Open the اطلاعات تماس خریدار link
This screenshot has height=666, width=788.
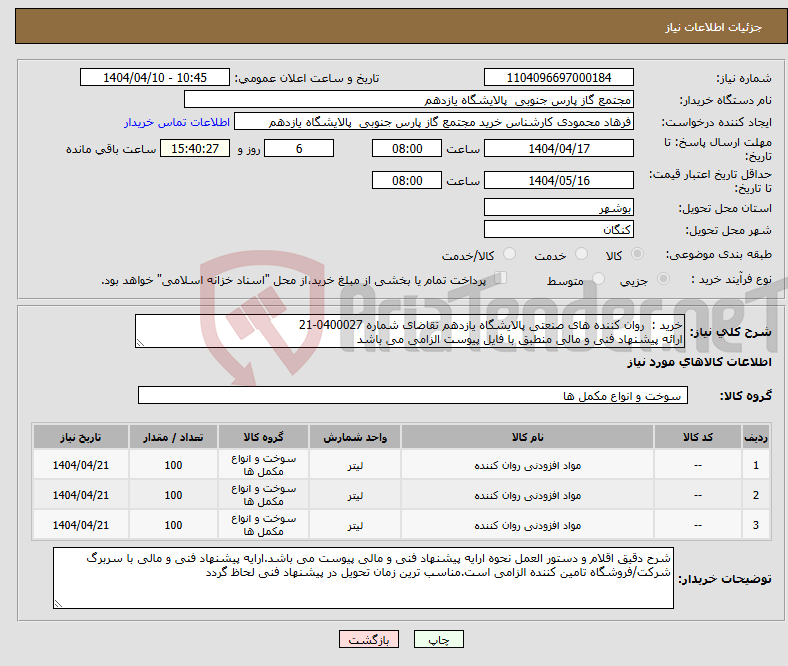pyautogui.click(x=177, y=122)
